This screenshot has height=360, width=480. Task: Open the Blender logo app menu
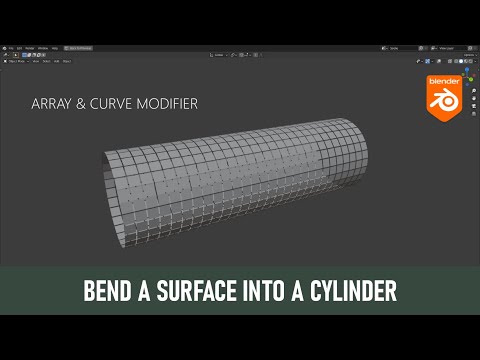click(x=5, y=48)
